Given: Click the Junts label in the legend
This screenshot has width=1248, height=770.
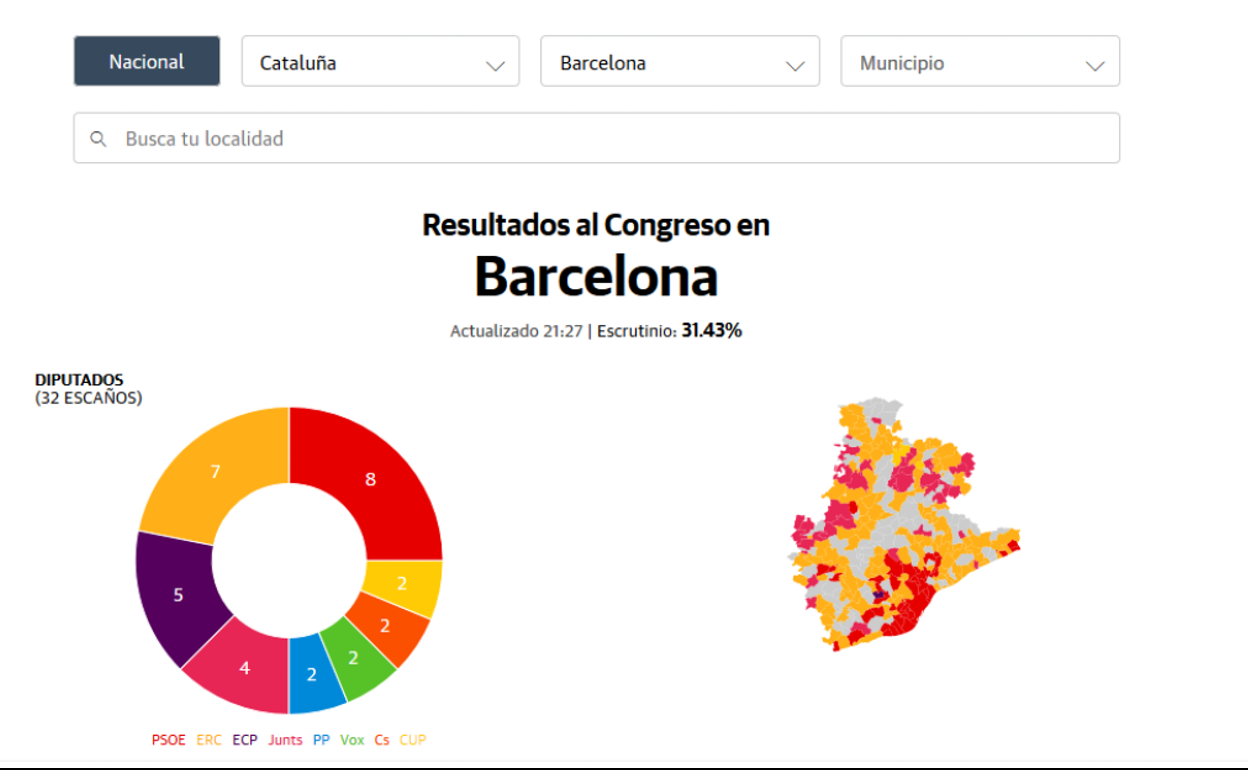Looking at the screenshot, I should click(285, 740).
